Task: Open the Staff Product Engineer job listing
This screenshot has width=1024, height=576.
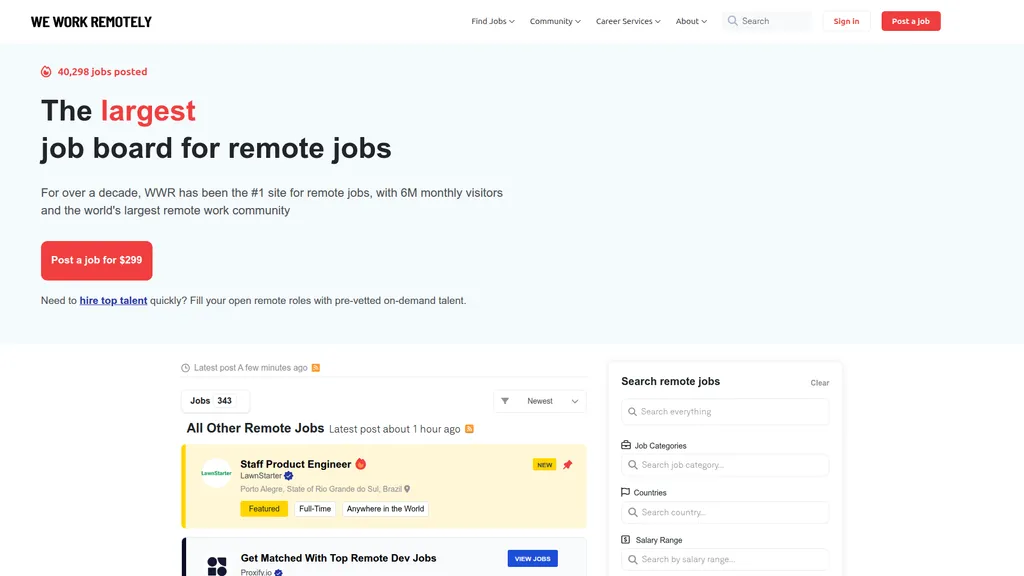Action: pyautogui.click(x=296, y=464)
